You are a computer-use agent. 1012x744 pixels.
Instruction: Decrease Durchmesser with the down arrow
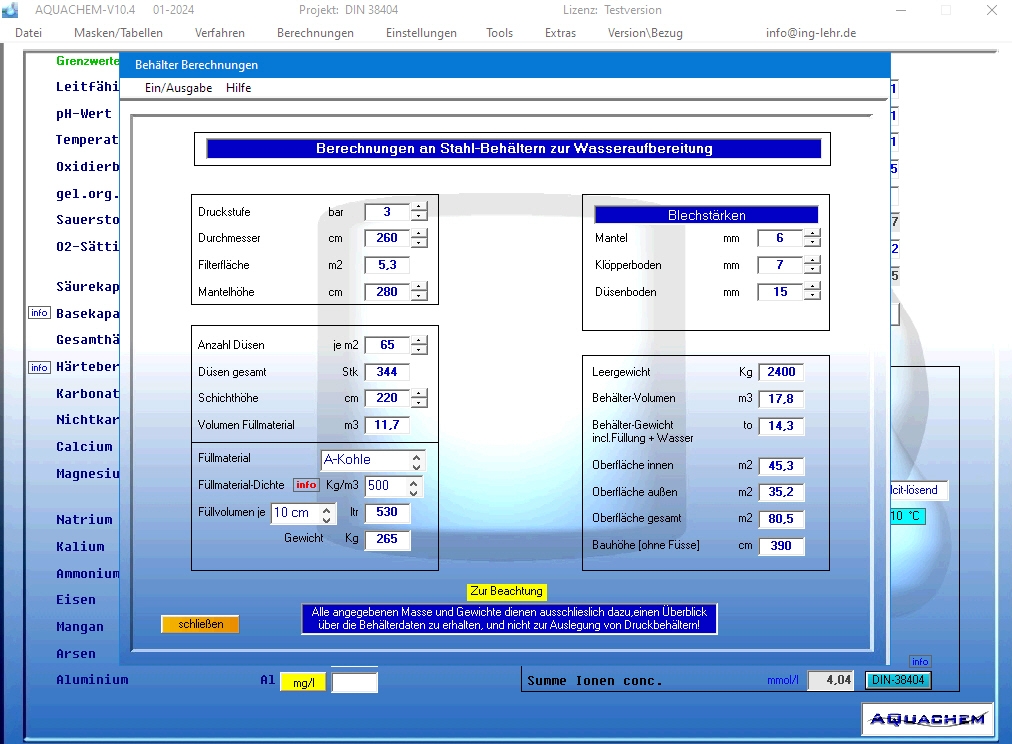[419, 243]
